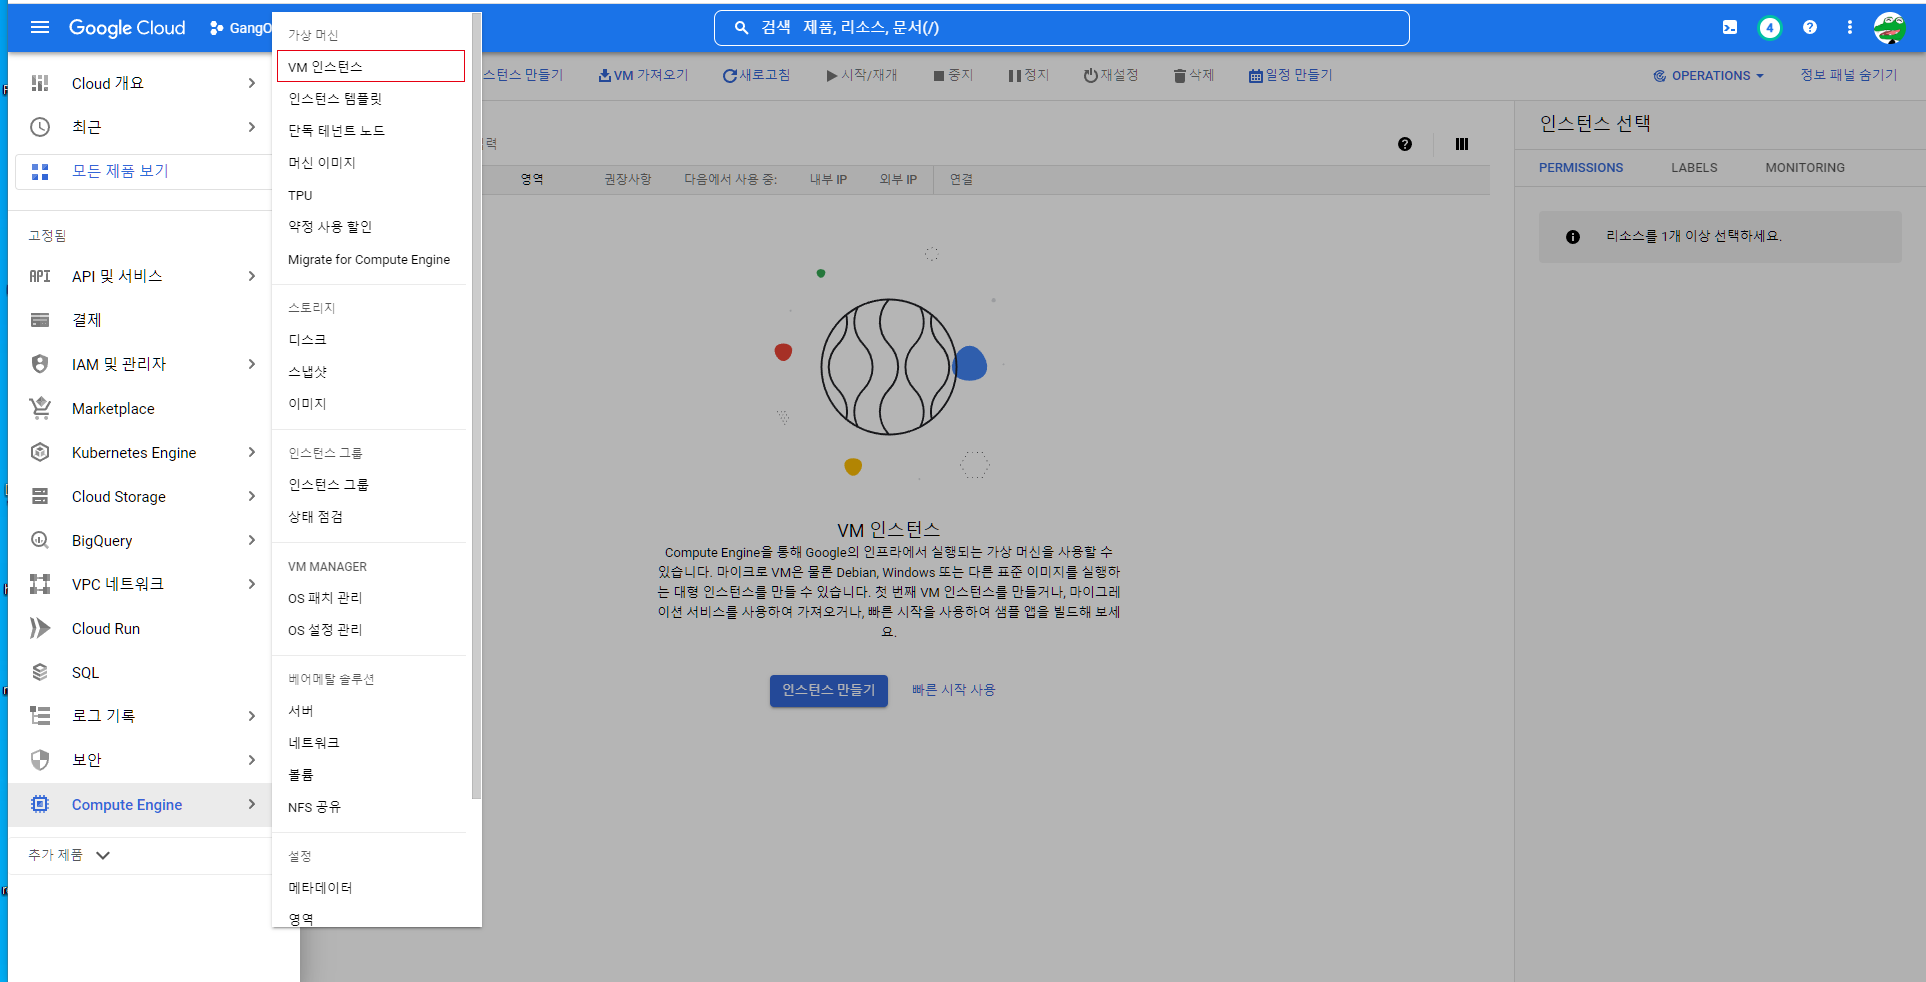Open the help icon in top header
Screen dimensions: 1926x982
point(1810,28)
